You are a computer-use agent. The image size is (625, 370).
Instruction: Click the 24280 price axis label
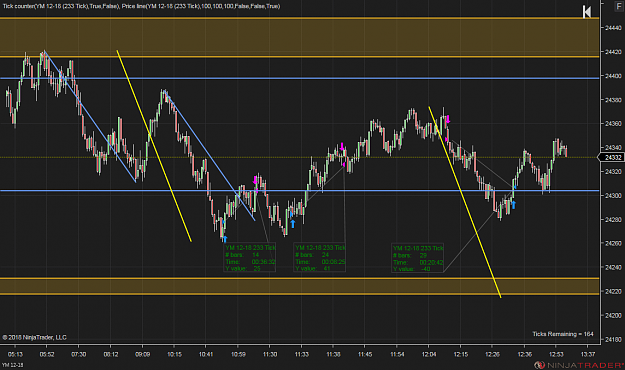[x=613, y=219]
